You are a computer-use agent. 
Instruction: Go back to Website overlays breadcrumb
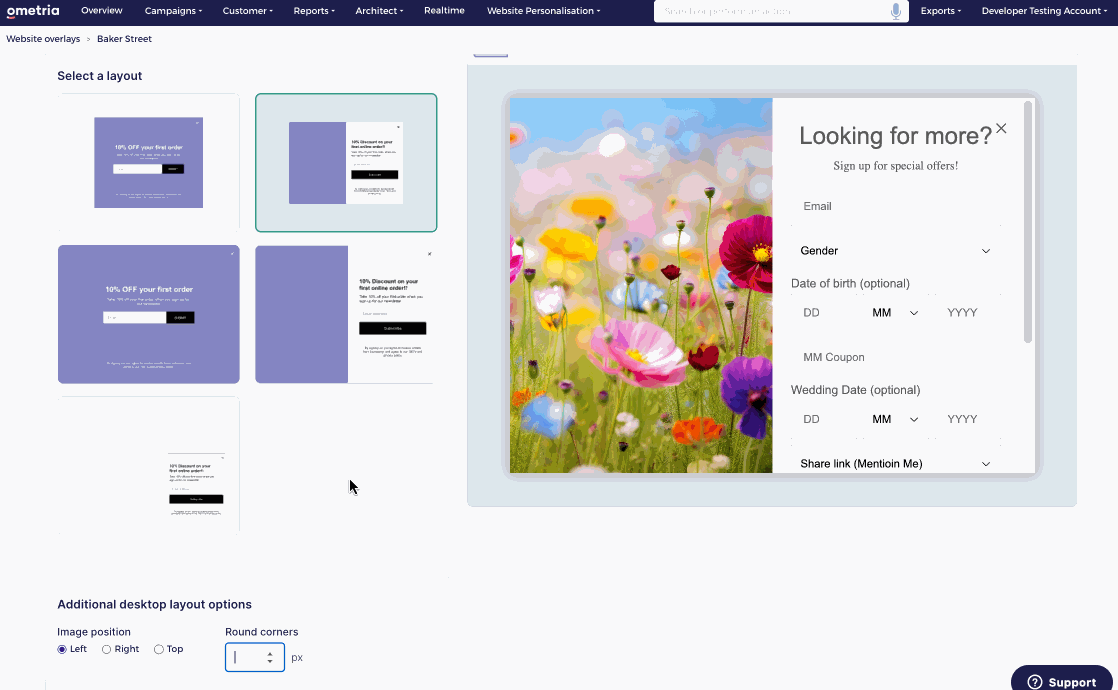click(43, 38)
